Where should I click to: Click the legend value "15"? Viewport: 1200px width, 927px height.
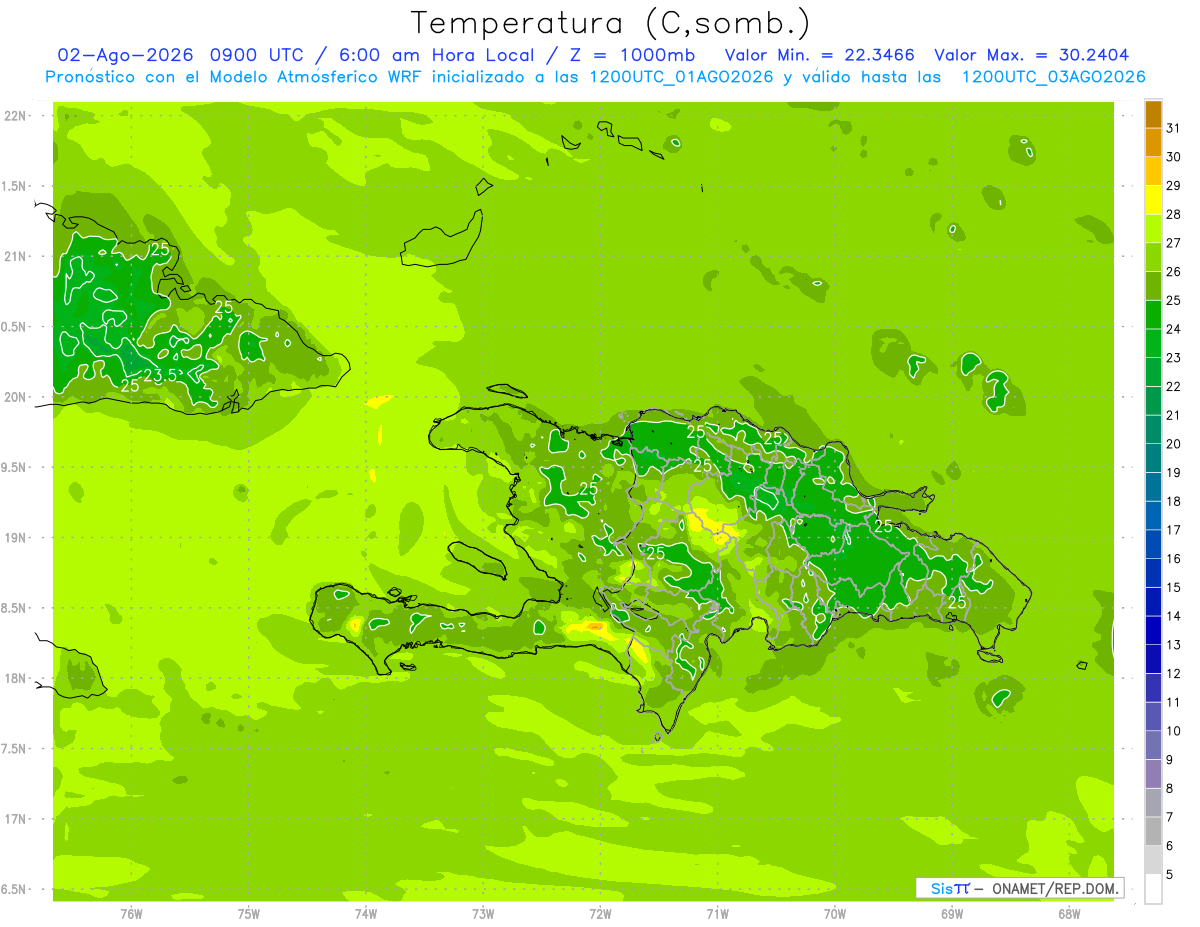(1173, 587)
